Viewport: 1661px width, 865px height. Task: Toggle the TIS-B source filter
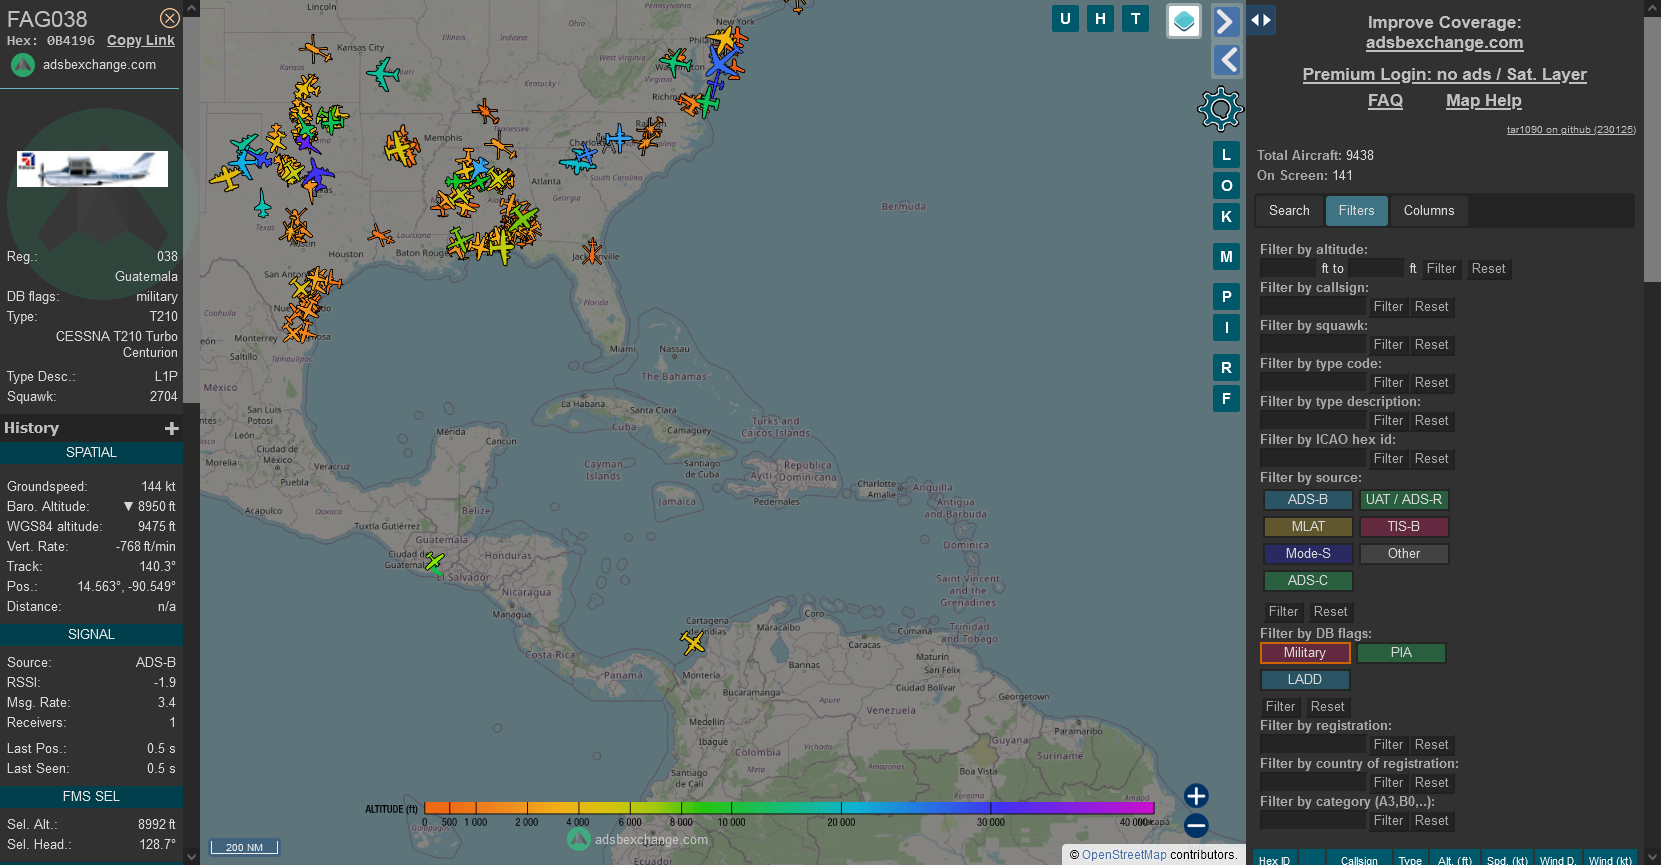[1403, 527]
